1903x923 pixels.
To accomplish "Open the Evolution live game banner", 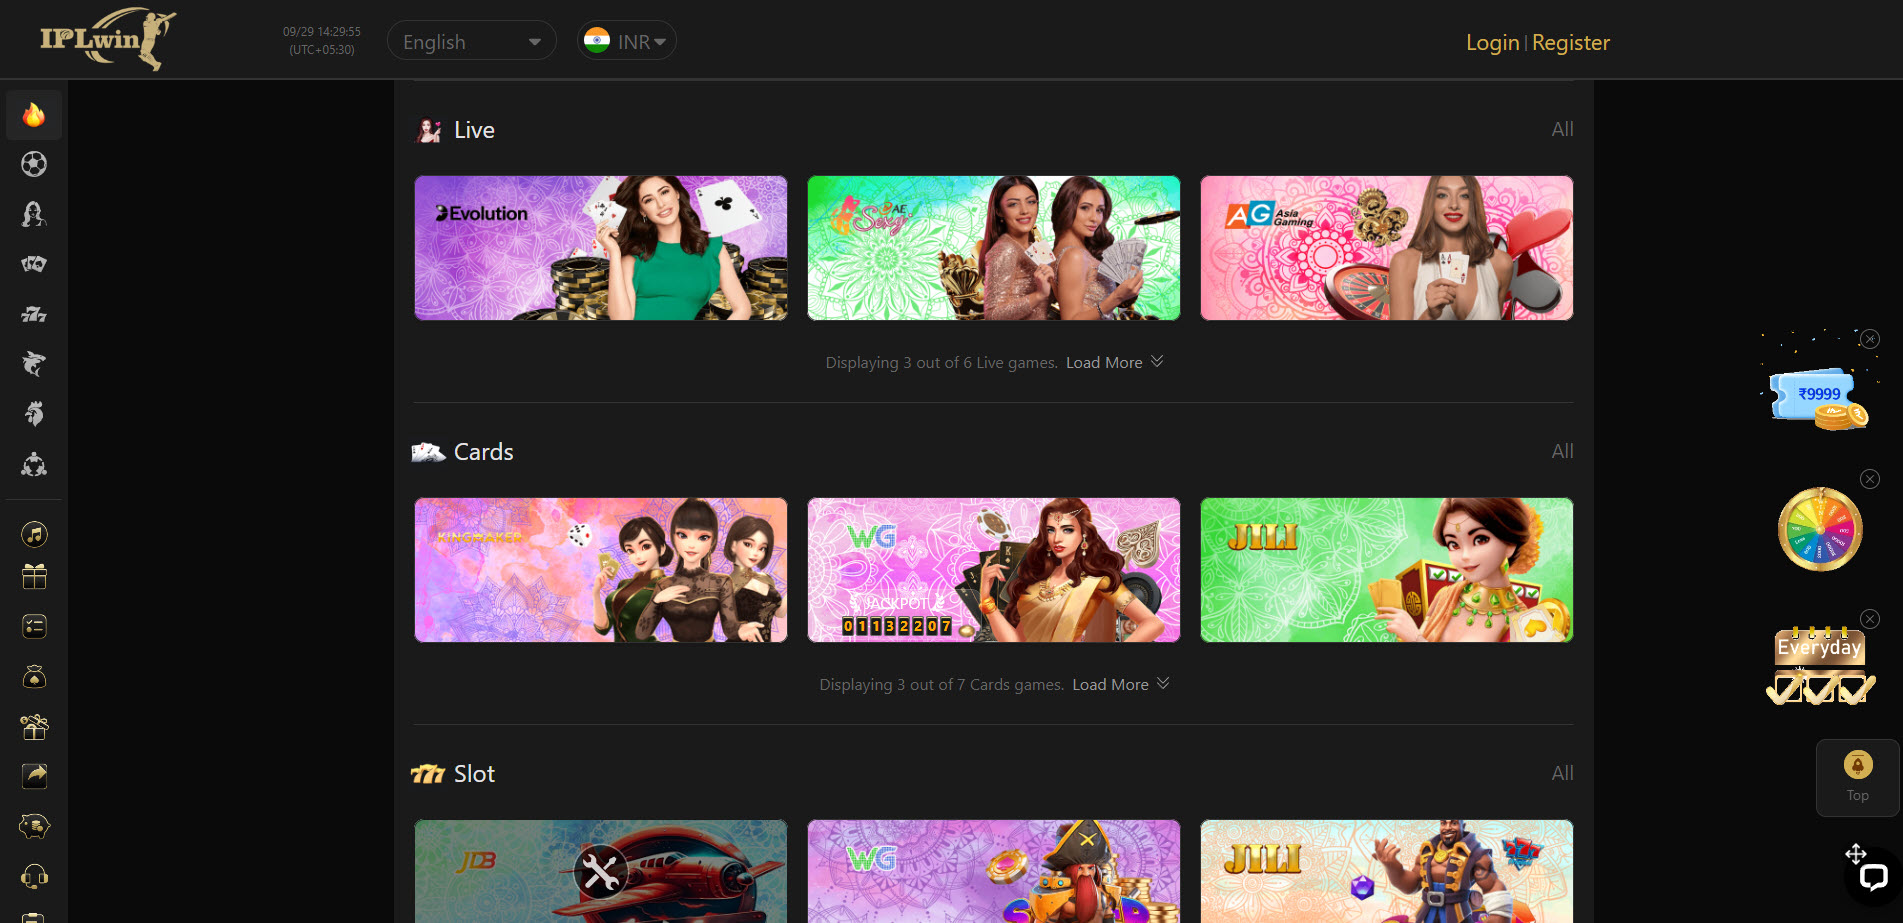I will (x=601, y=248).
